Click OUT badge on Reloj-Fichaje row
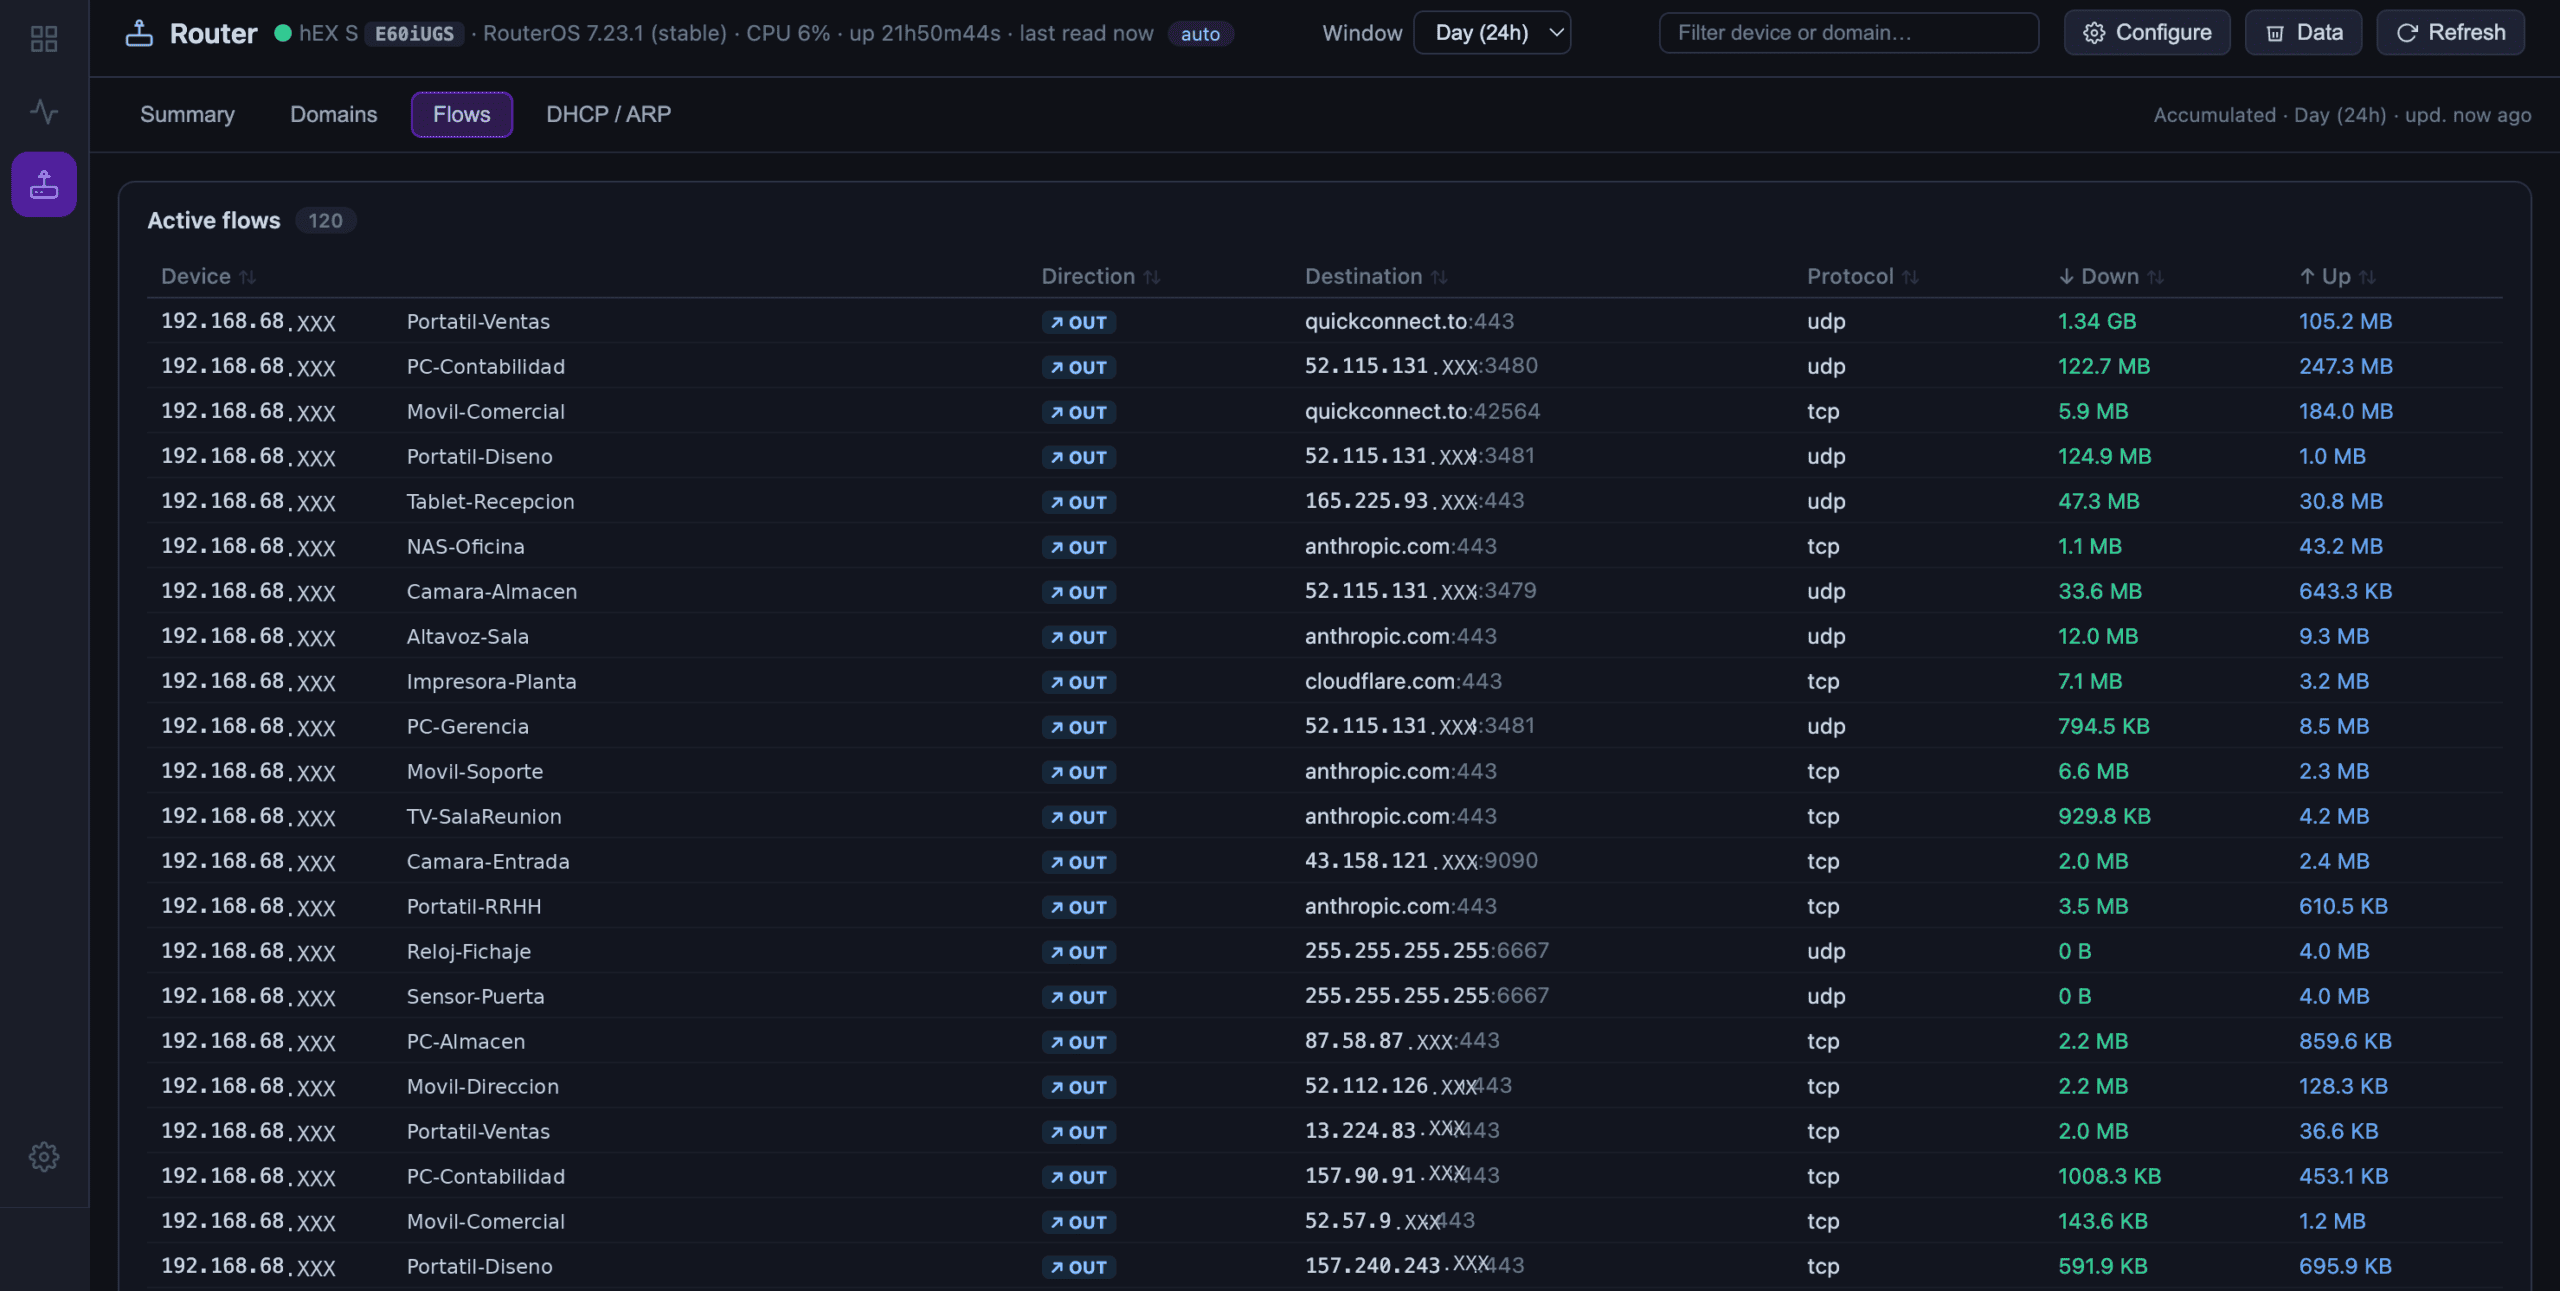This screenshot has height=1291, width=2560. 1078,952
